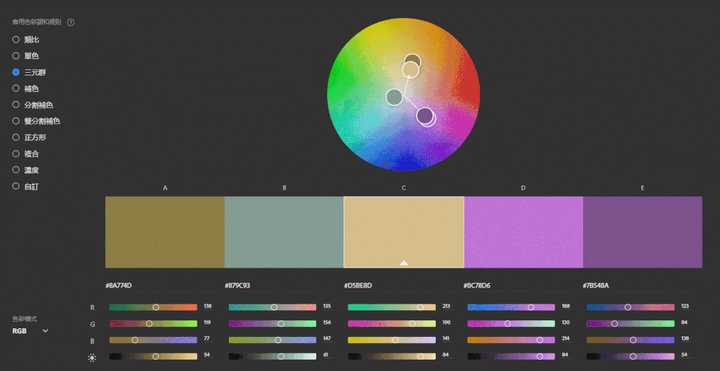
Task: Click the brightness slider for color E
Action: 630,356
